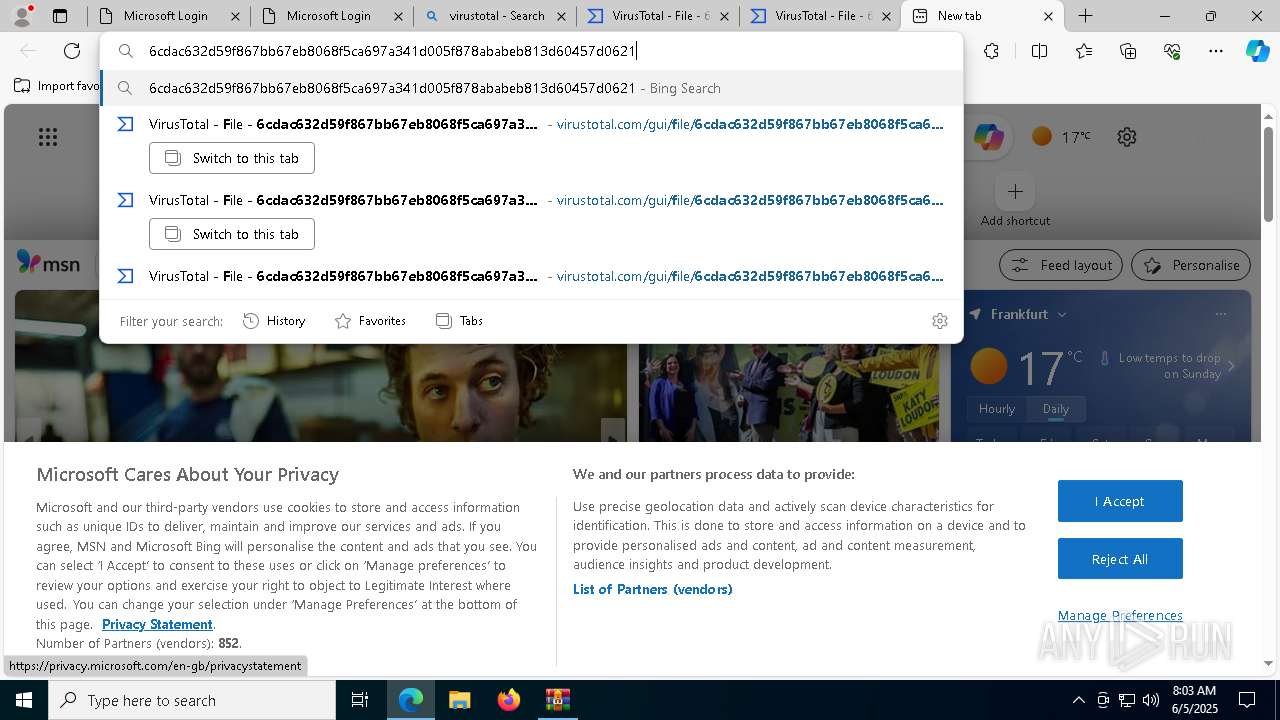Open WinRAR from the taskbar

tap(557, 700)
